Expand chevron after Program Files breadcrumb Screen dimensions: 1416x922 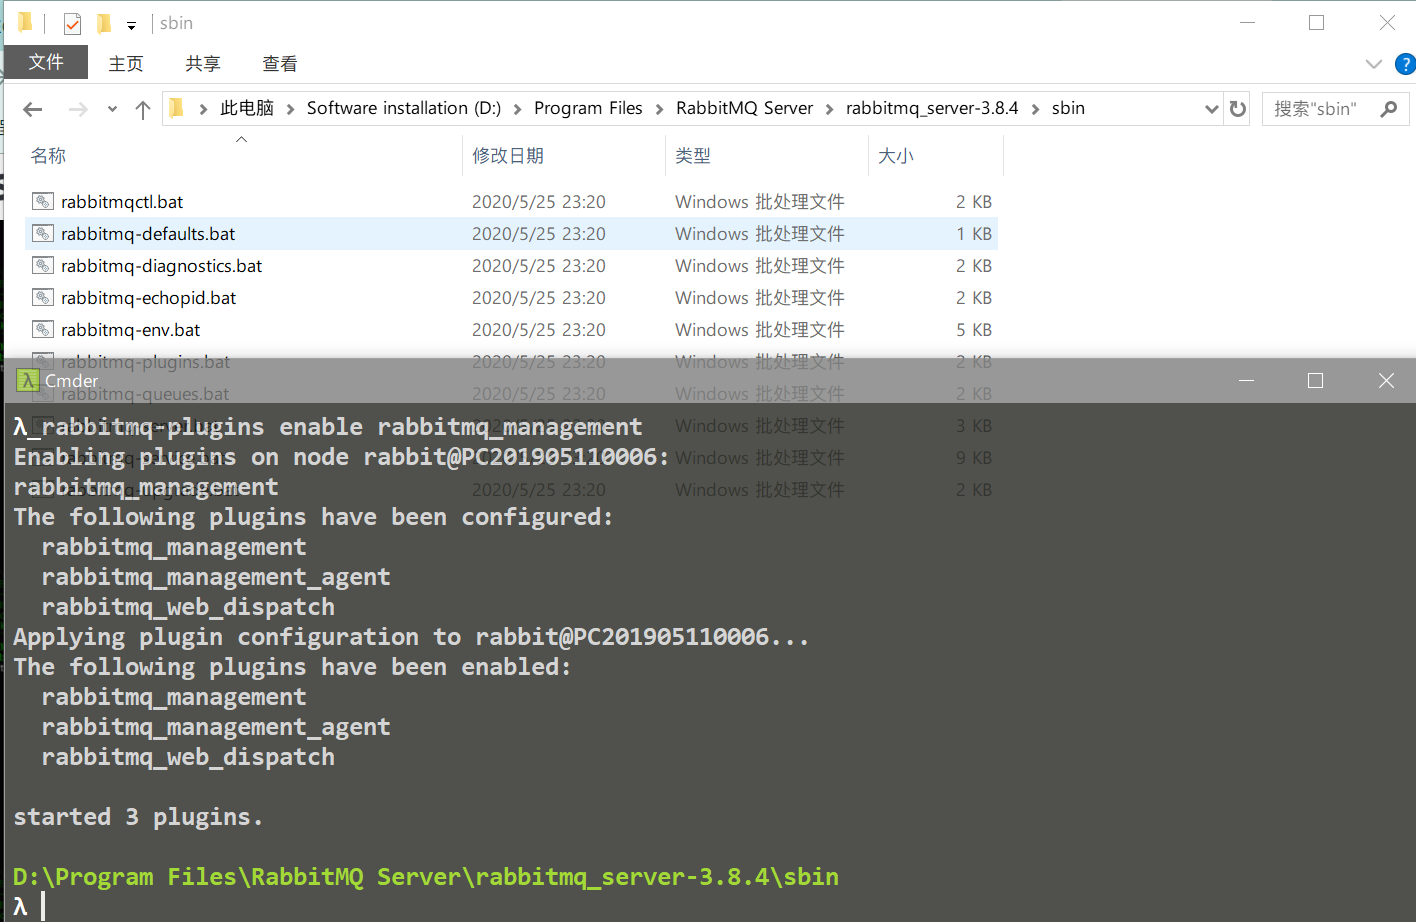659,109
